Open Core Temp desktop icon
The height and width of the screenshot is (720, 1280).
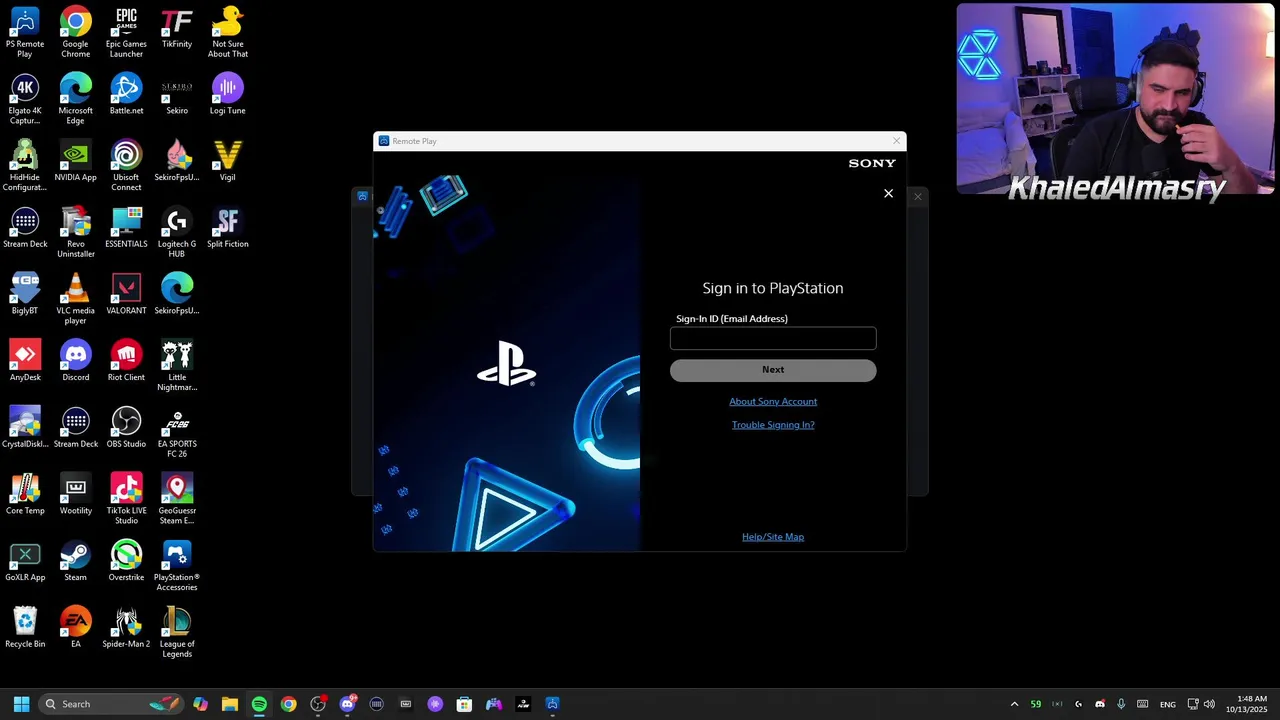25,495
